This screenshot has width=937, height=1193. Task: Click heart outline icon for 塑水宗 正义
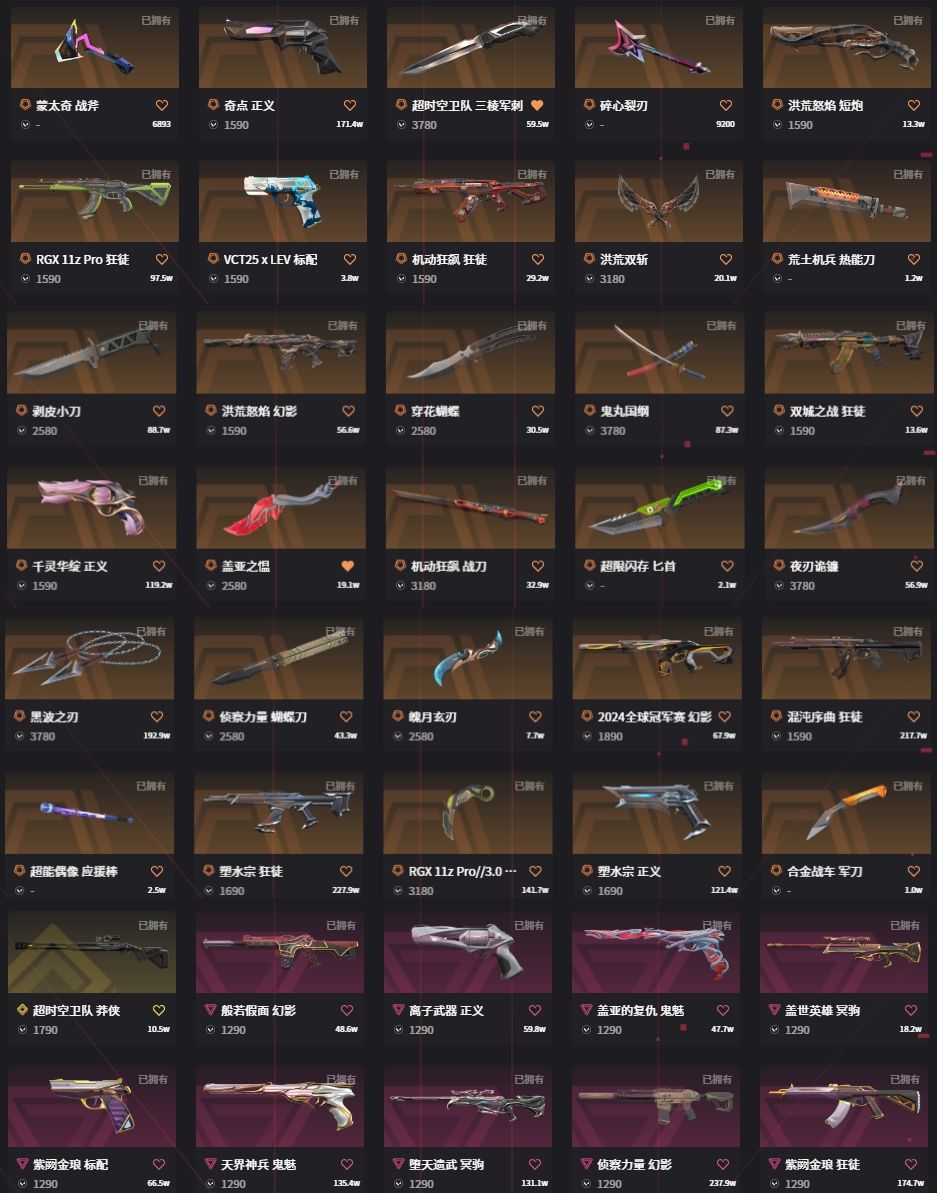[724, 871]
